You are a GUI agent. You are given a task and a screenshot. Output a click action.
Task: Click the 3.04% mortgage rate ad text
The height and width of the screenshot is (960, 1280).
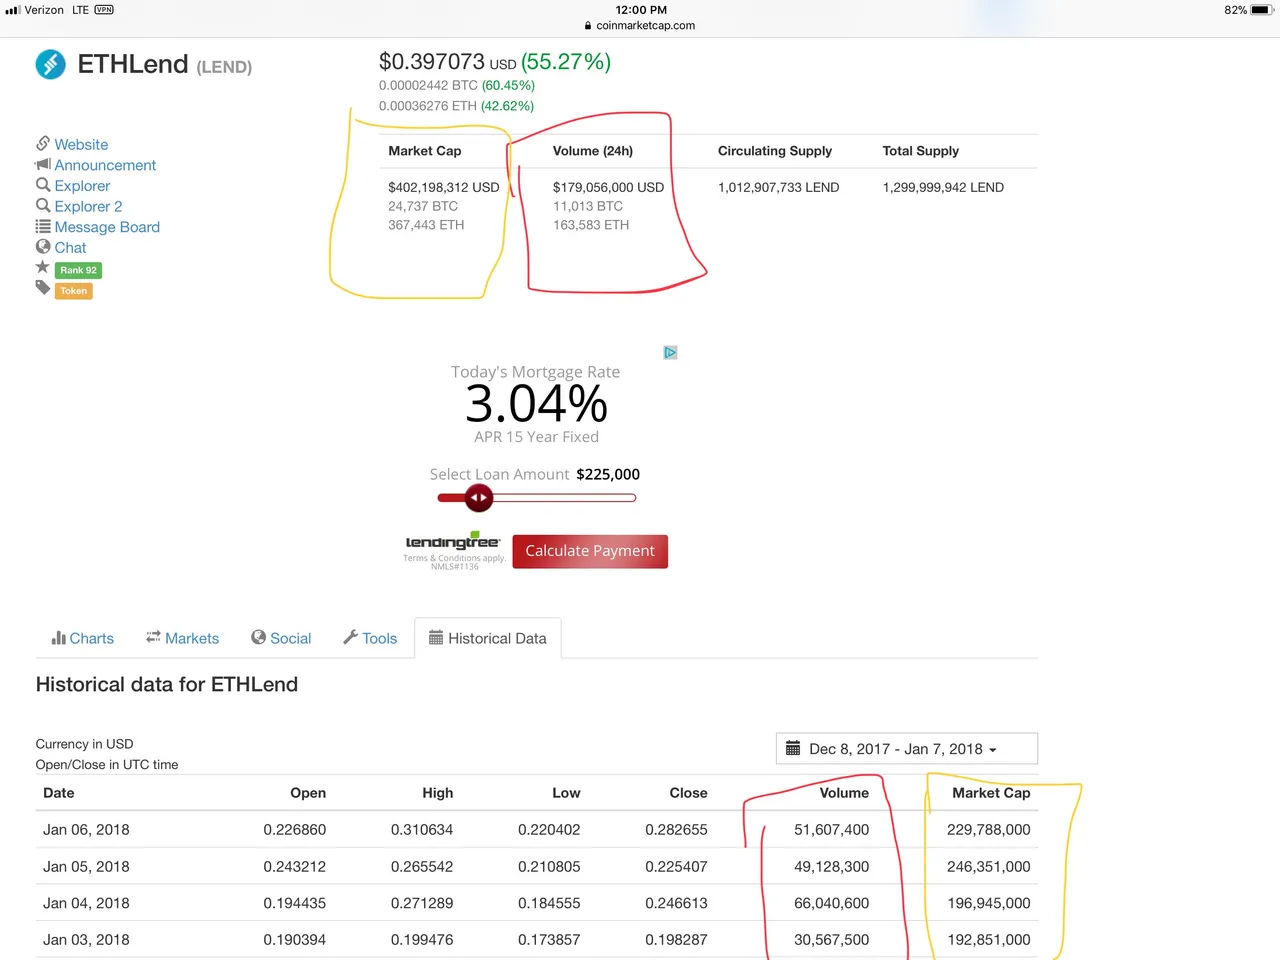click(536, 404)
